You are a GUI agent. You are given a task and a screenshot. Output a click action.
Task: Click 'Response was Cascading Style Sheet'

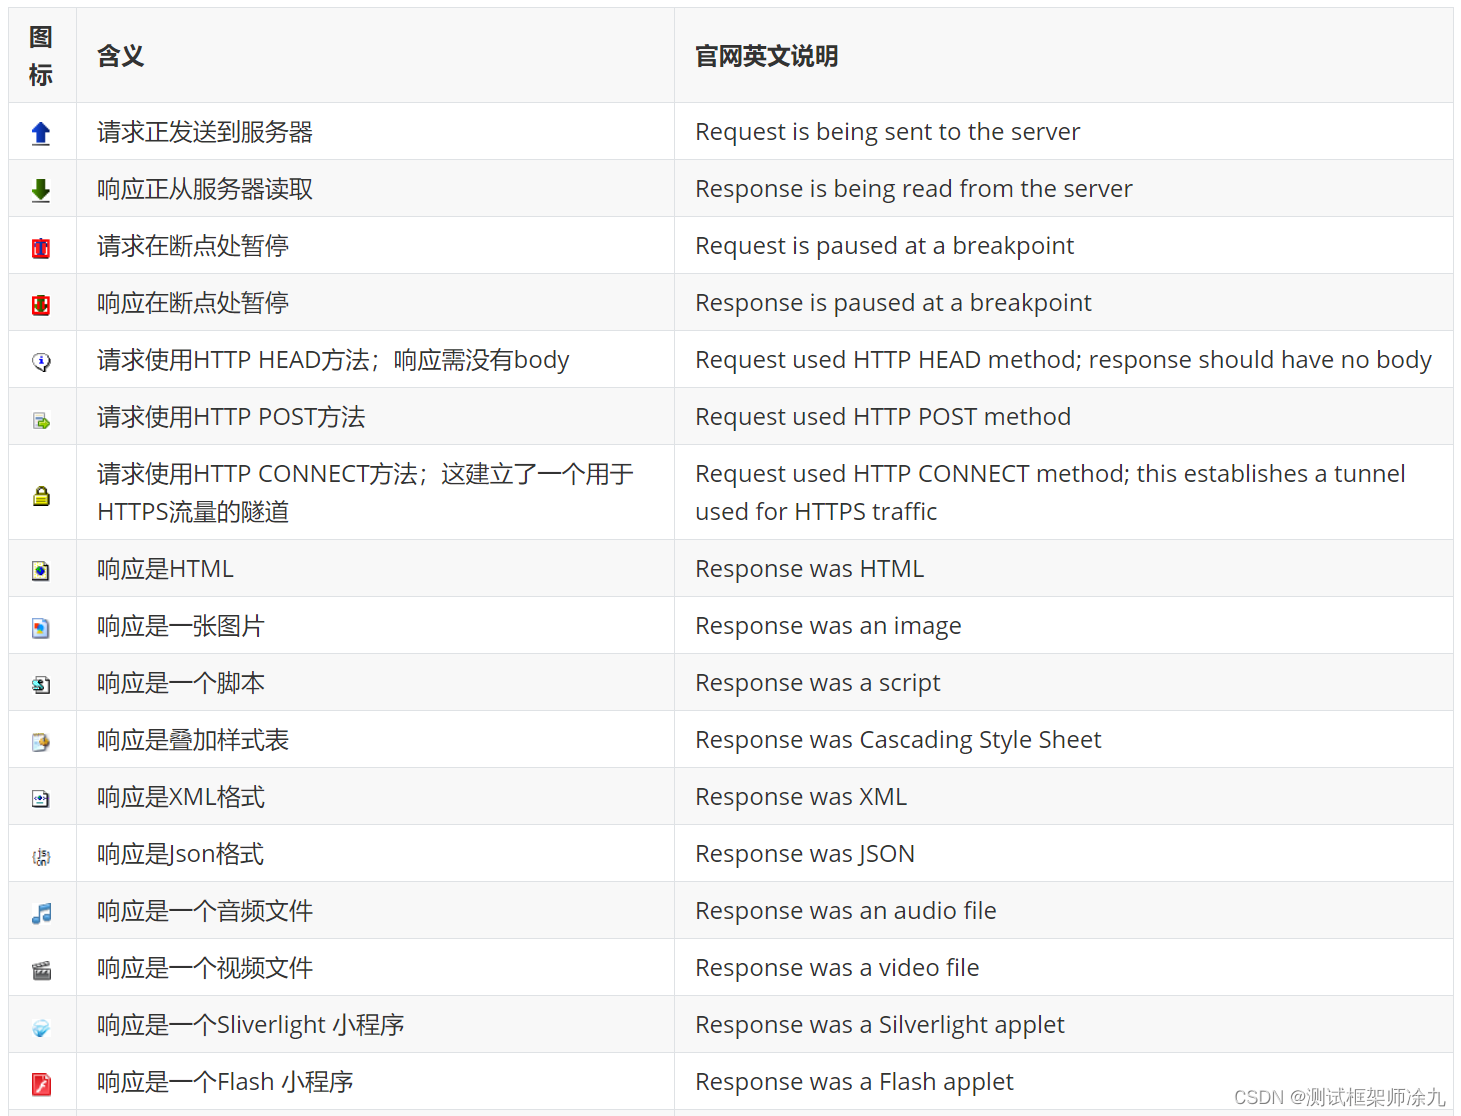[x=899, y=740]
